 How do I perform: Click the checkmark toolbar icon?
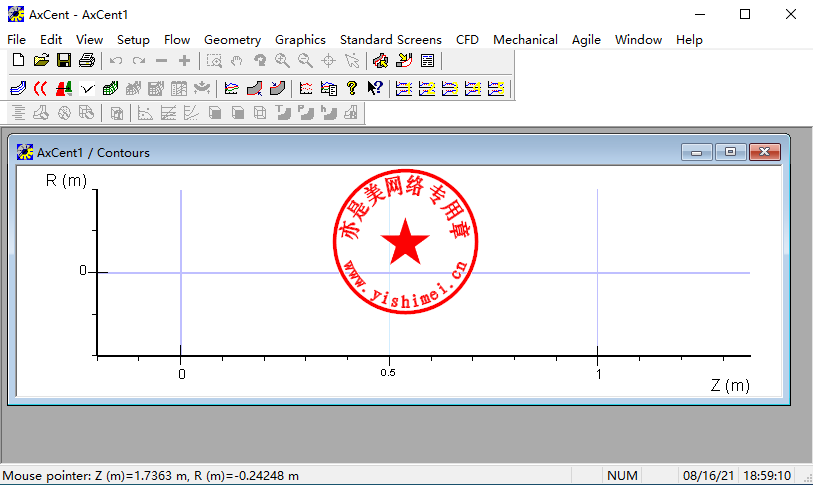tap(87, 89)
